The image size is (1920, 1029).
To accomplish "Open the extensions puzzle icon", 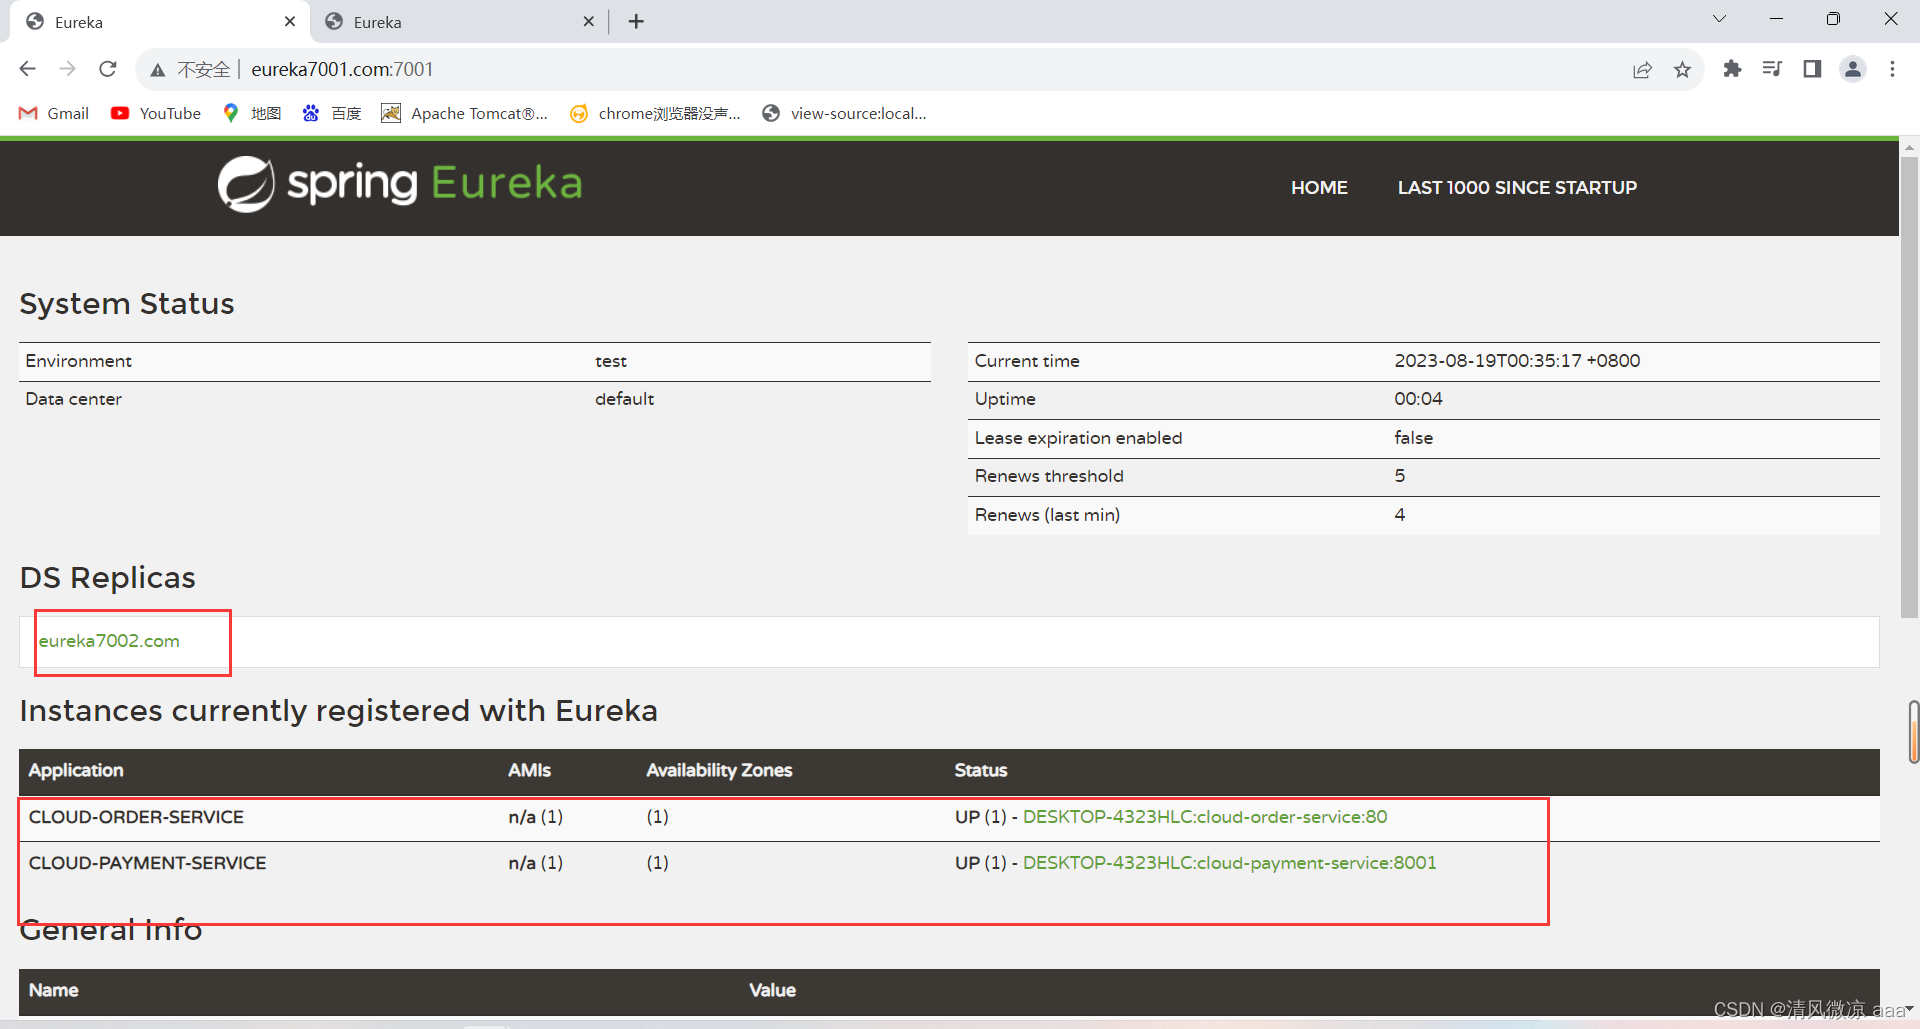I will coord(1732,69).
